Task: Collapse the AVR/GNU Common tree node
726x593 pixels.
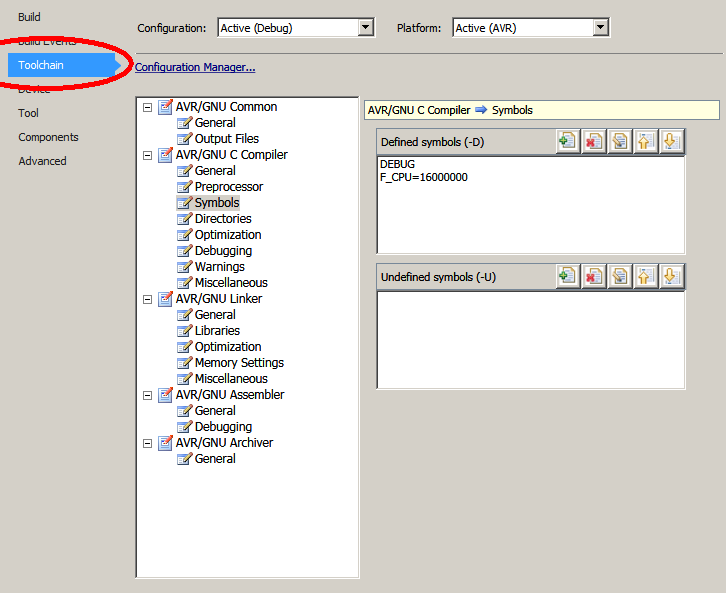Action: click(147, 107)
